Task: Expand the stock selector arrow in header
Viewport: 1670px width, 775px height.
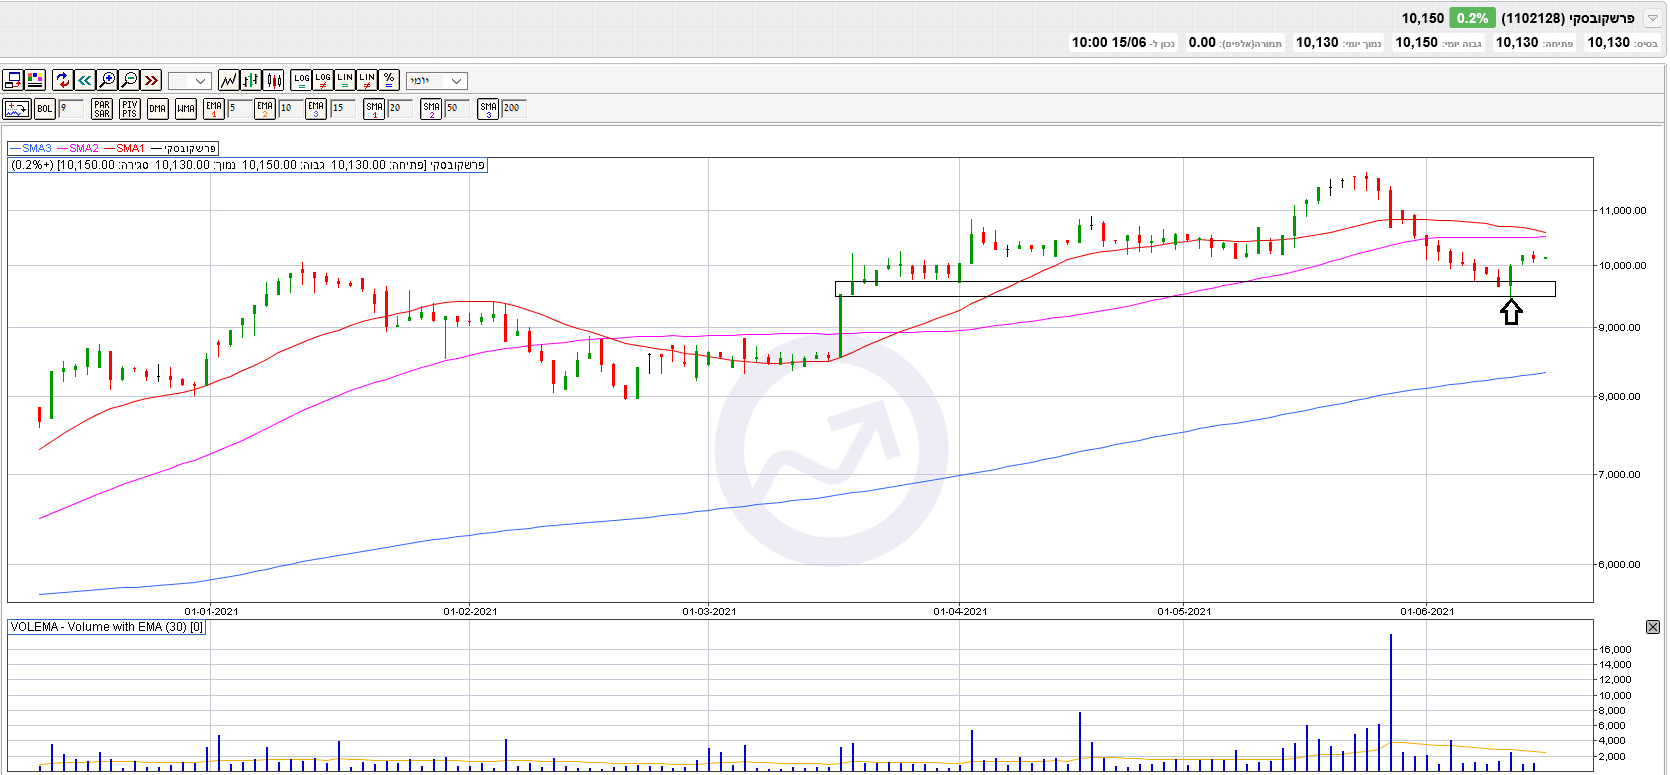Action: click(x=1653, y=18)
